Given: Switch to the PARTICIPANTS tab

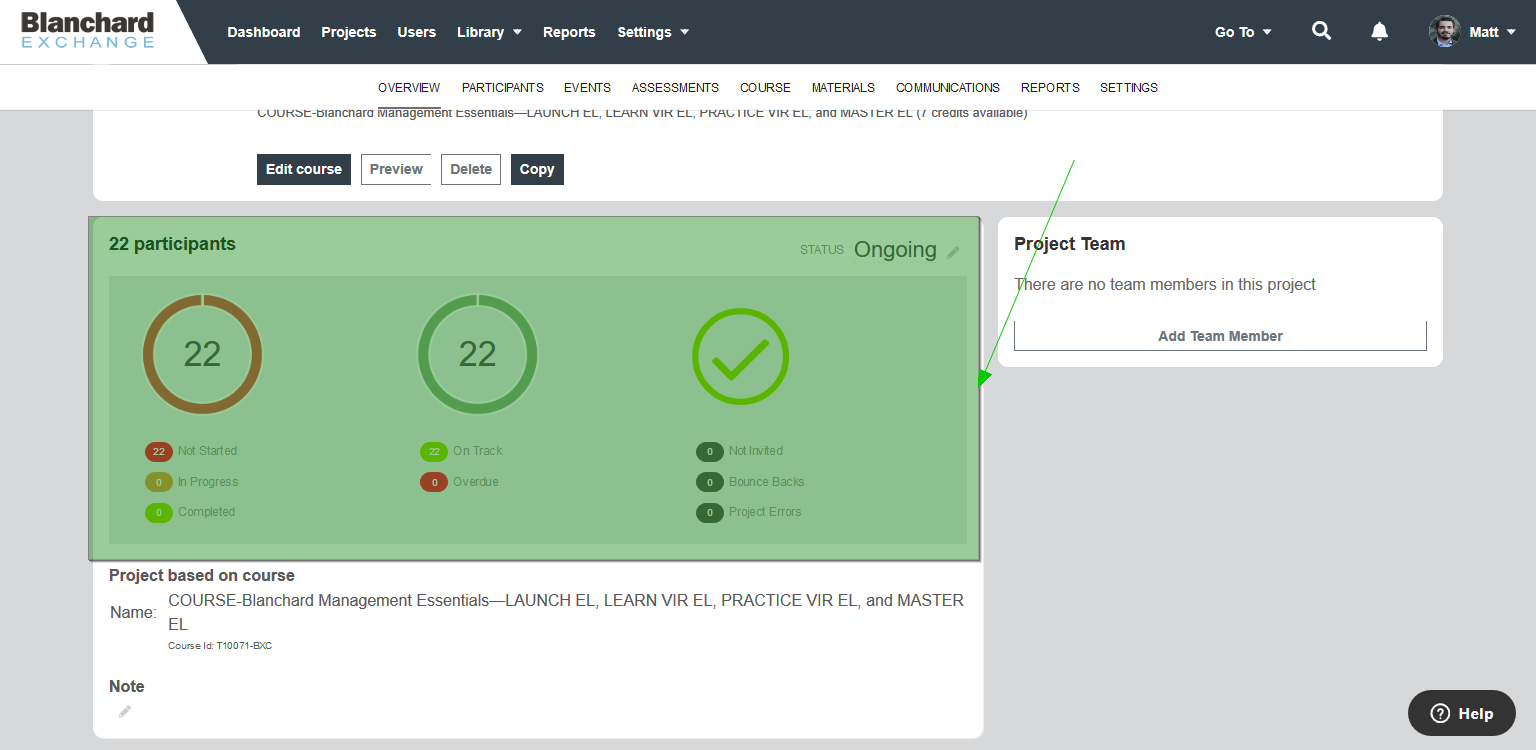Looking at the screenshot, I should [x=503, y=88].
